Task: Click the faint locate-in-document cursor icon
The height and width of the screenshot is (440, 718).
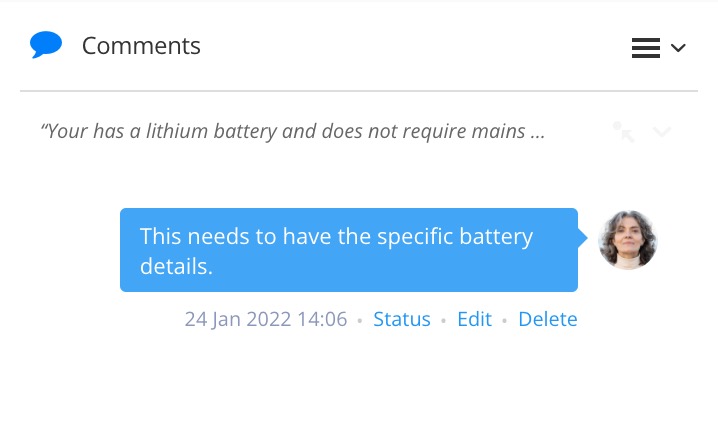Action: click(624, 131)
